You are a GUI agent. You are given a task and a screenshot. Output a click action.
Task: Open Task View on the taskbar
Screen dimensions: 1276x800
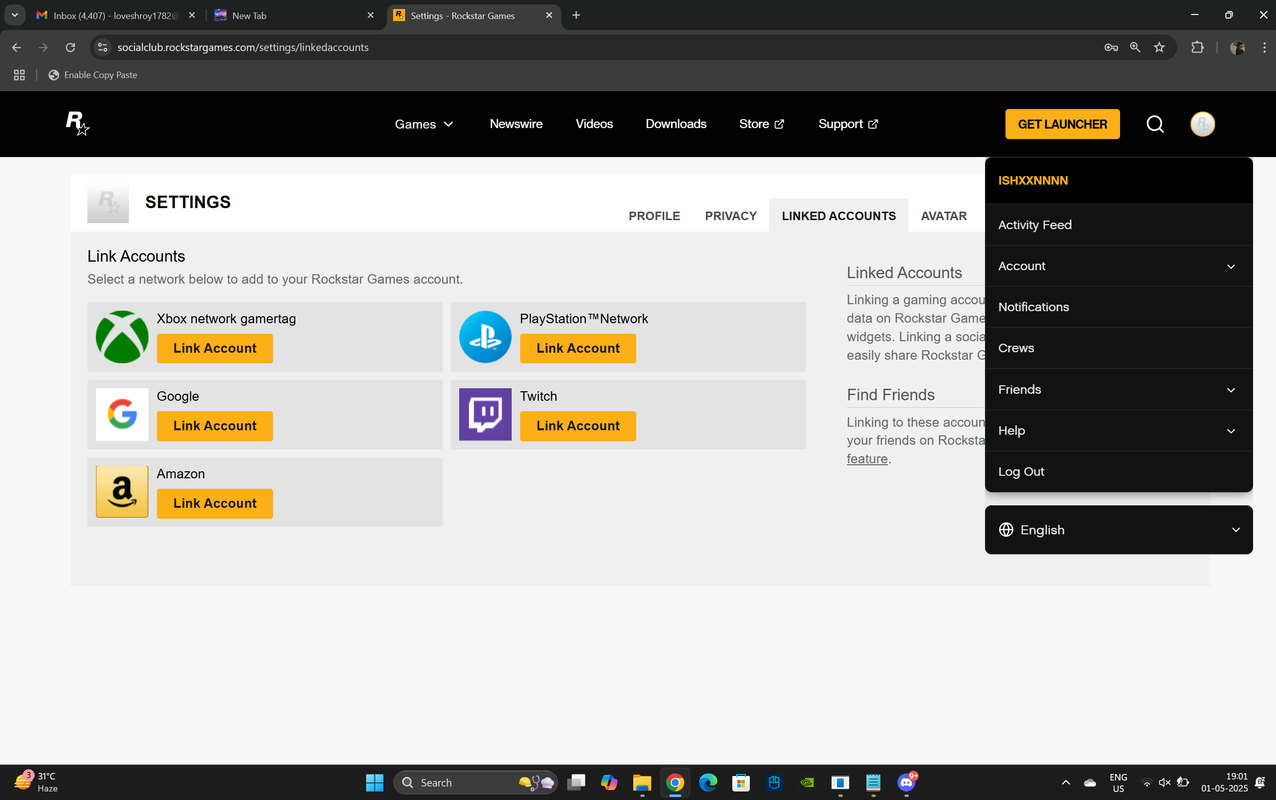coord(576,782)
